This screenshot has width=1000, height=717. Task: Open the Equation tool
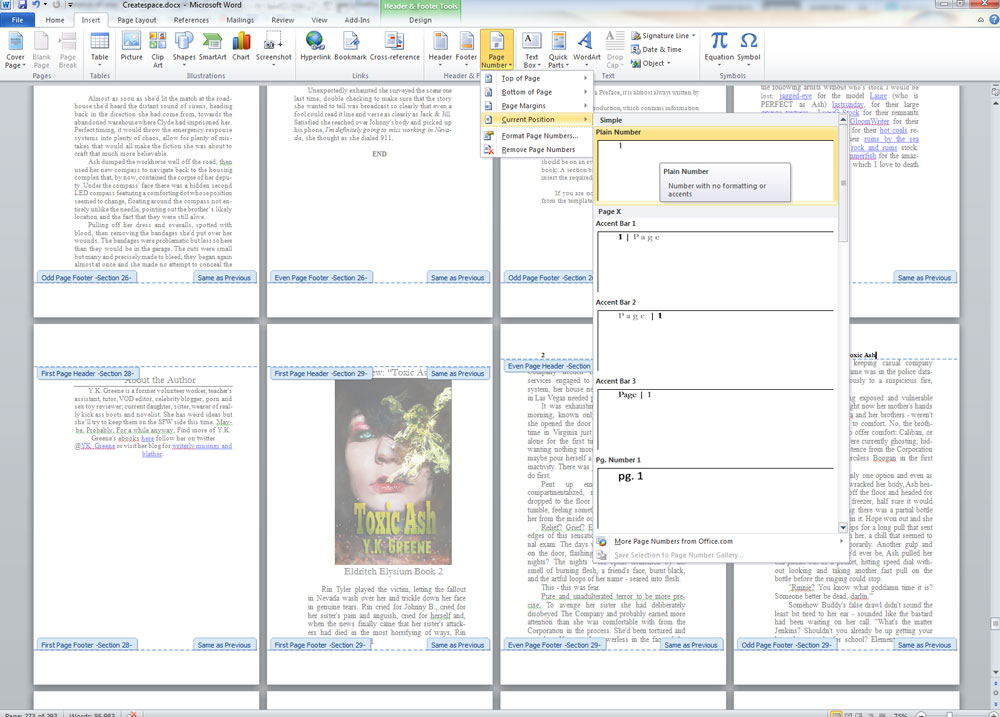click(x=718, y=46)
